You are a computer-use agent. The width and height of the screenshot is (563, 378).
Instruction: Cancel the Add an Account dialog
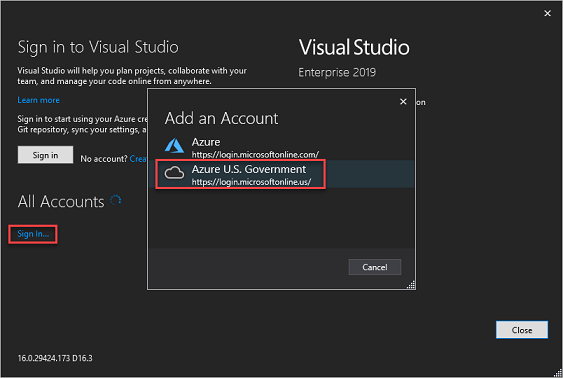[x=374, y=267]
